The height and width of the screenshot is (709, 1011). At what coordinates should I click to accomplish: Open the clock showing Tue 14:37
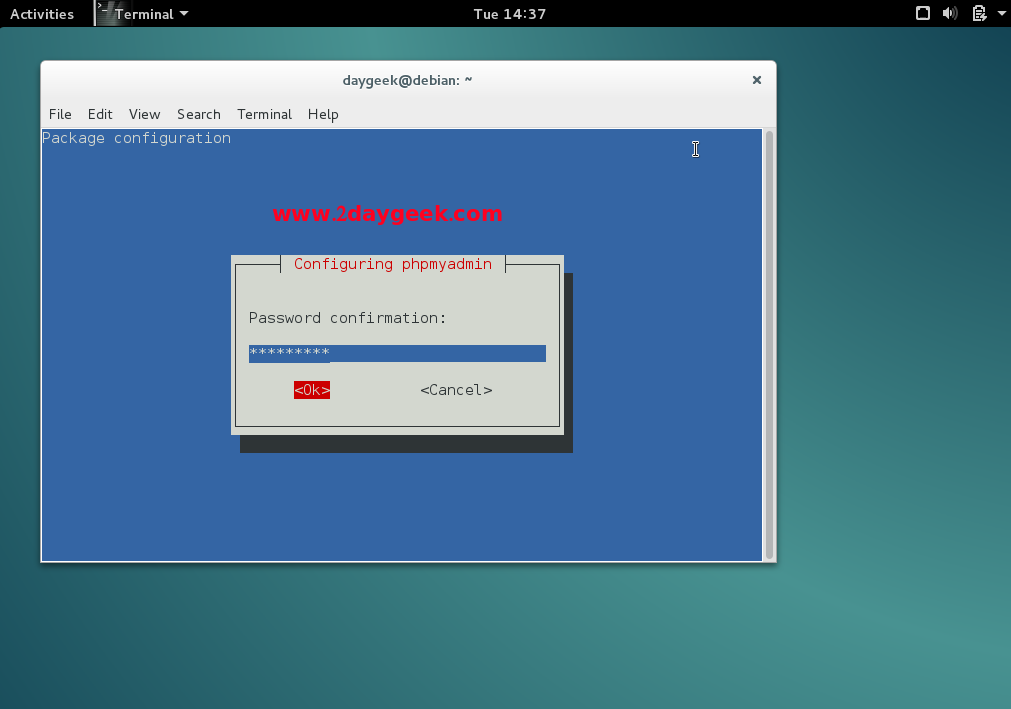509,14
